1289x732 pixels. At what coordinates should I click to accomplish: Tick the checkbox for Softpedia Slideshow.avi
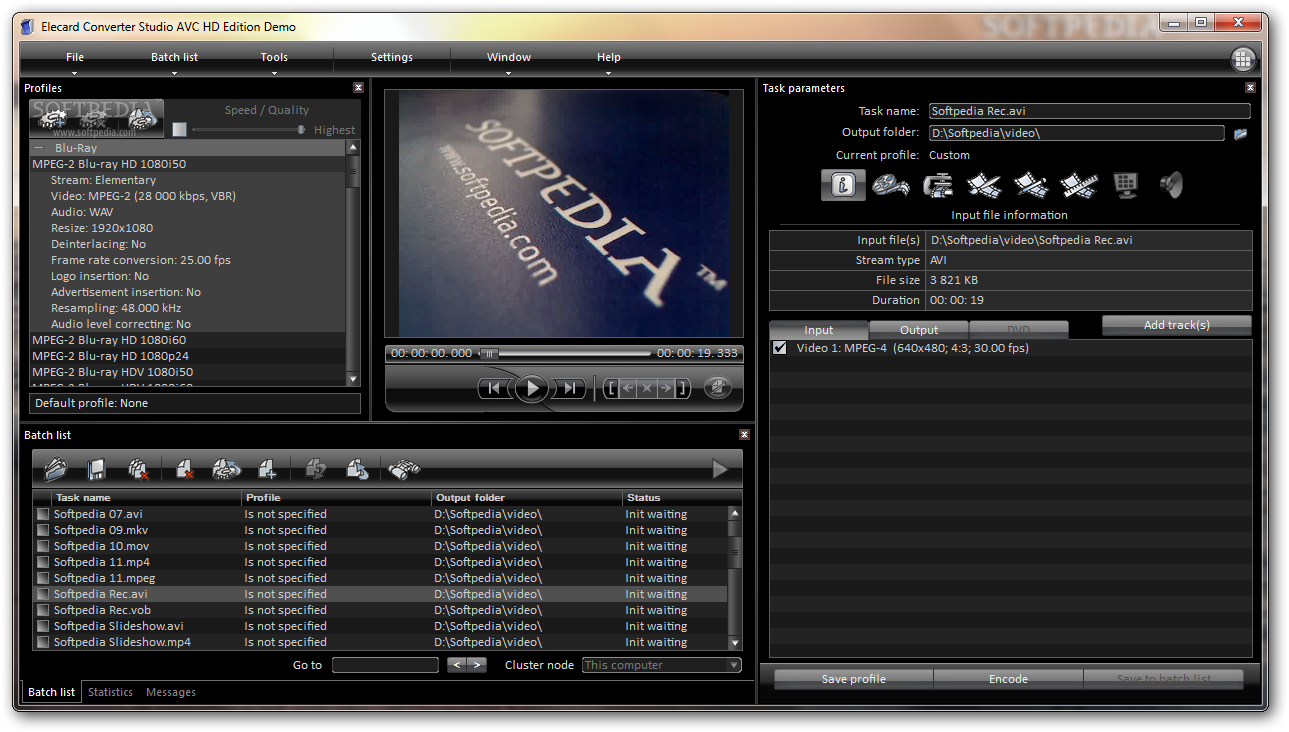(x=43, y=626)
